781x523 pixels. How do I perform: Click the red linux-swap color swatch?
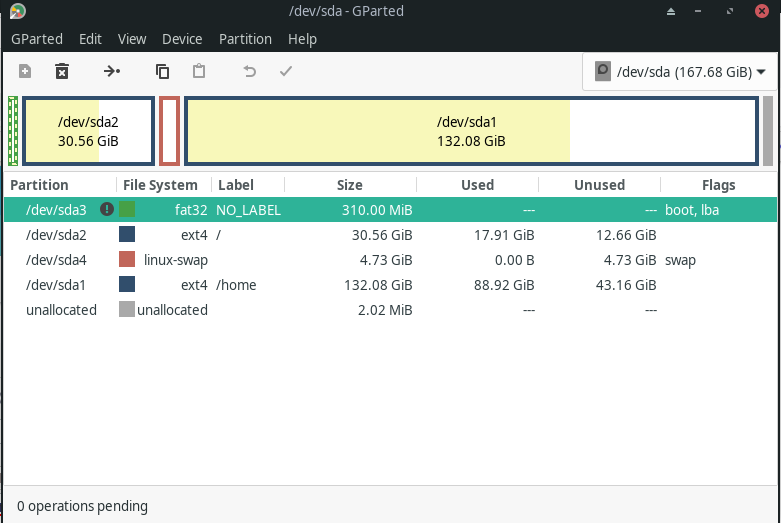pyautogui.click(x=127, y=260)
